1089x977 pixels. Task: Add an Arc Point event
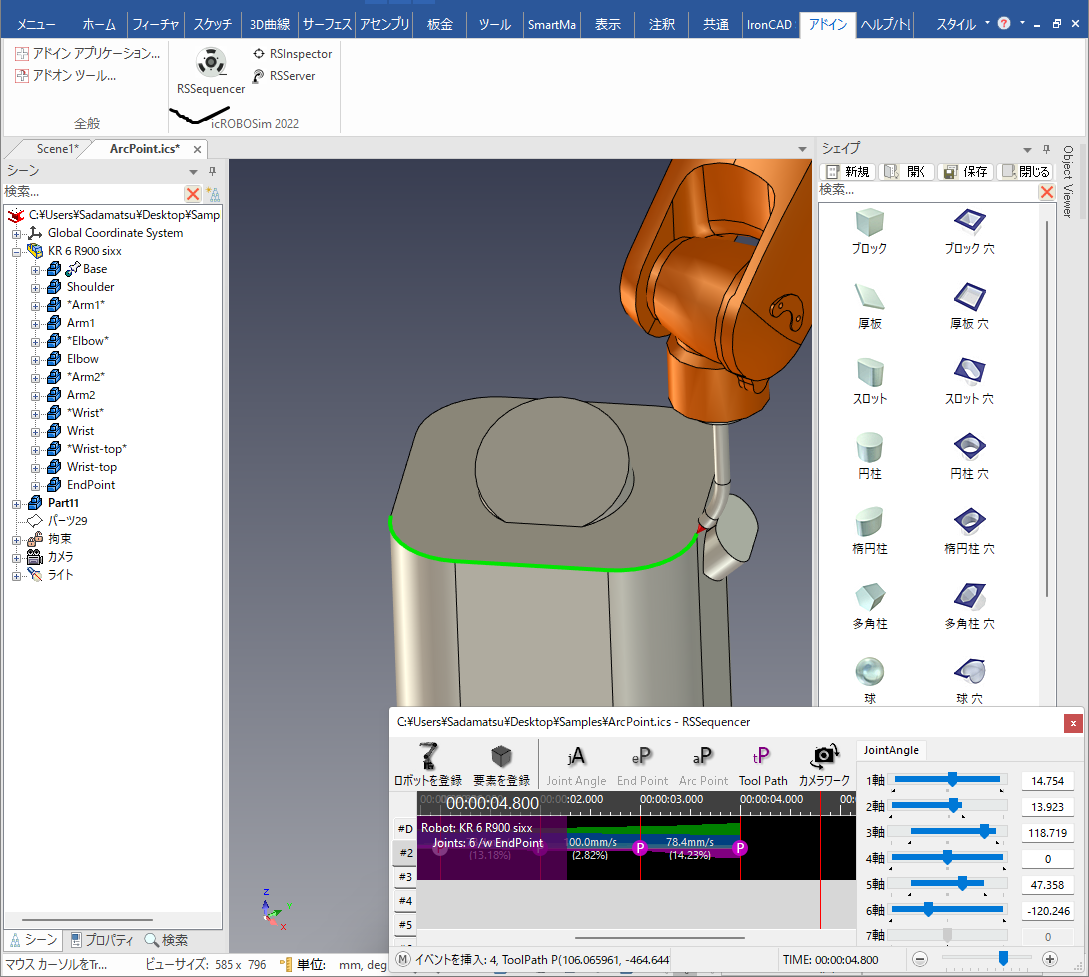703,764
